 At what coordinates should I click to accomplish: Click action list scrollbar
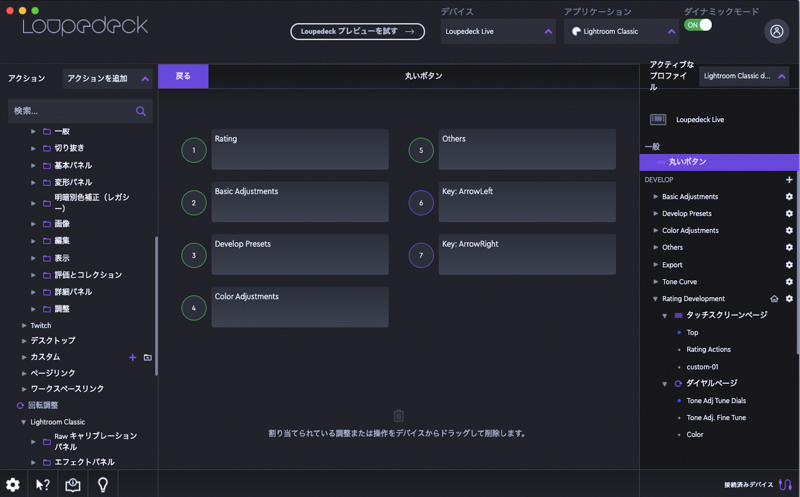pyautogui.click(x=156, y=306)
